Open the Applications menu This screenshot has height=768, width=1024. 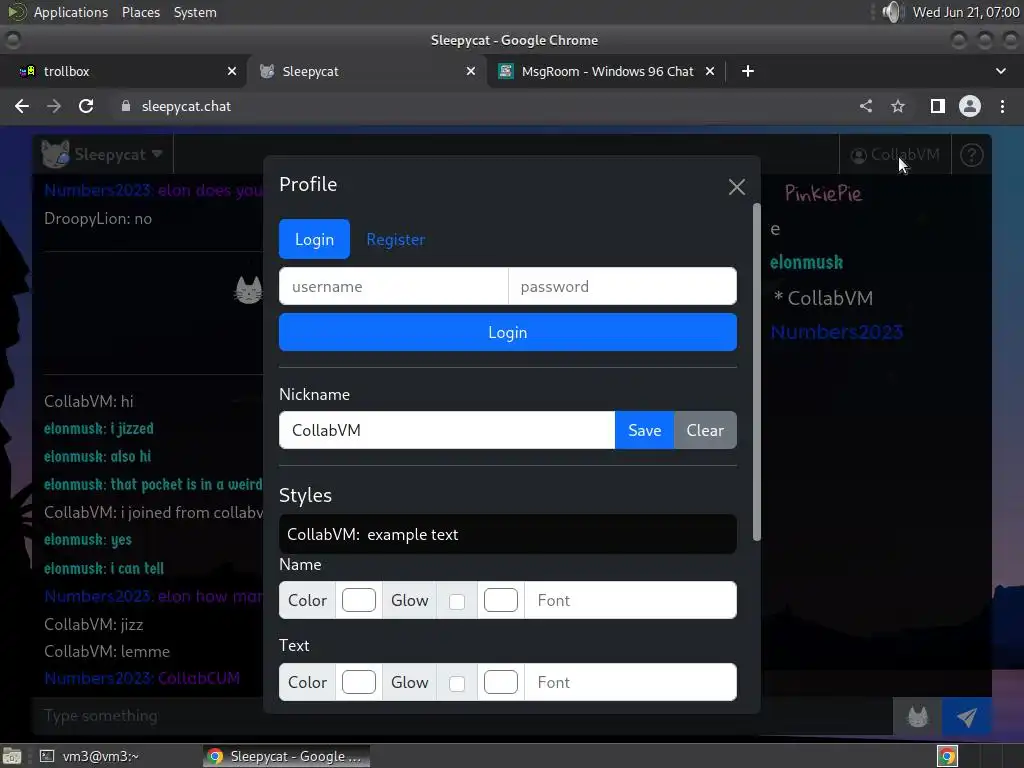coord(71,12)
